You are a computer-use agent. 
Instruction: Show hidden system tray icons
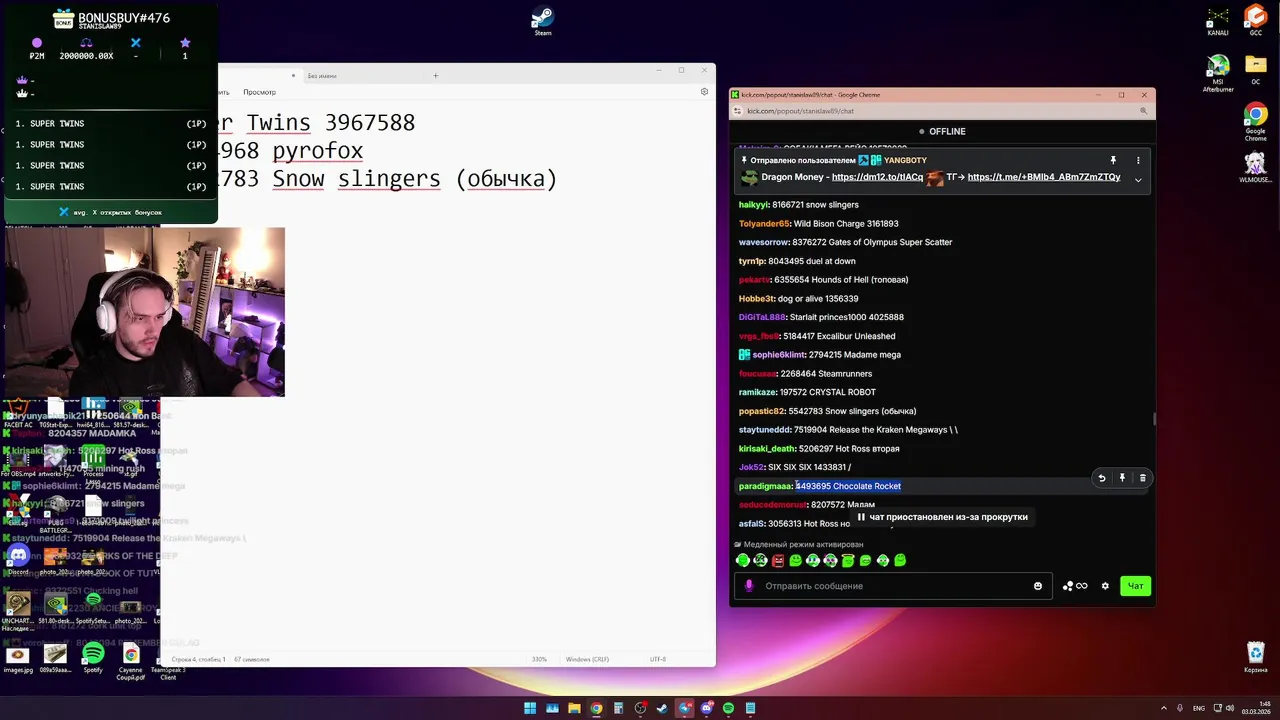click(1162, 708)
